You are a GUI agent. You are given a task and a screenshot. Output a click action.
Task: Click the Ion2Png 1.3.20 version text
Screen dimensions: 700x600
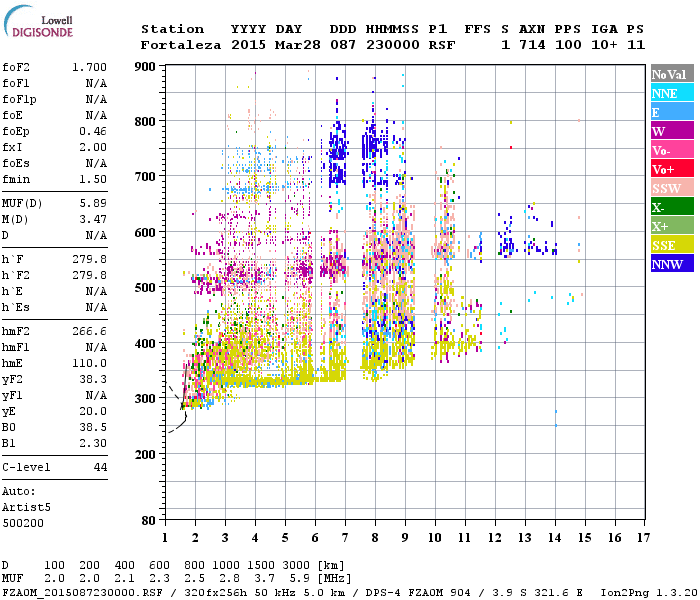648,592
